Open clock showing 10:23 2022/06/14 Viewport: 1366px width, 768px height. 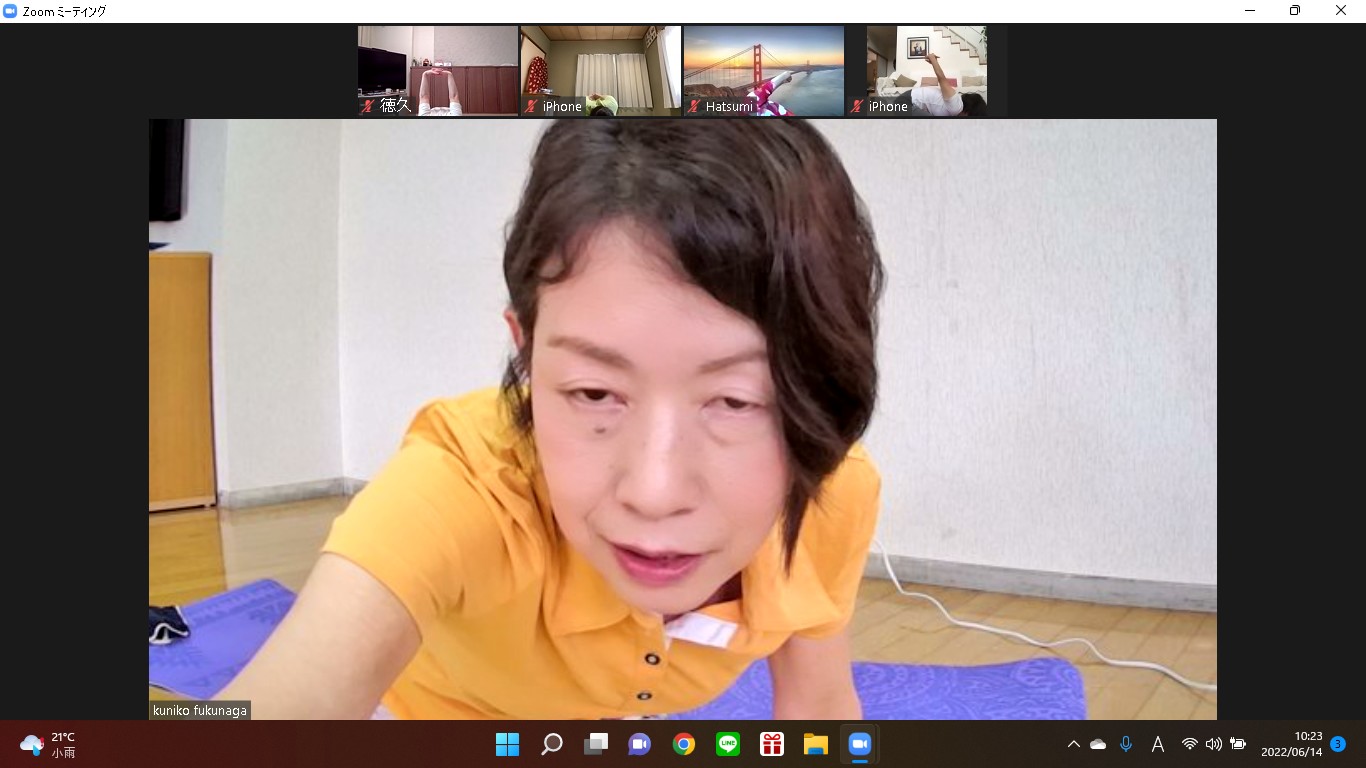tap(1292, 744)
